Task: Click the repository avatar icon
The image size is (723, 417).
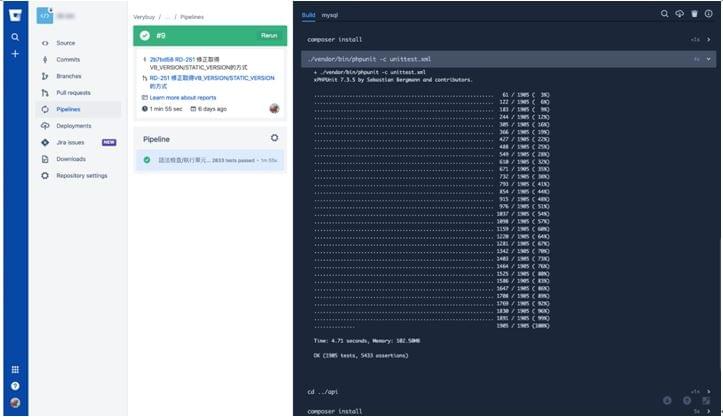Action: (45, 16)
